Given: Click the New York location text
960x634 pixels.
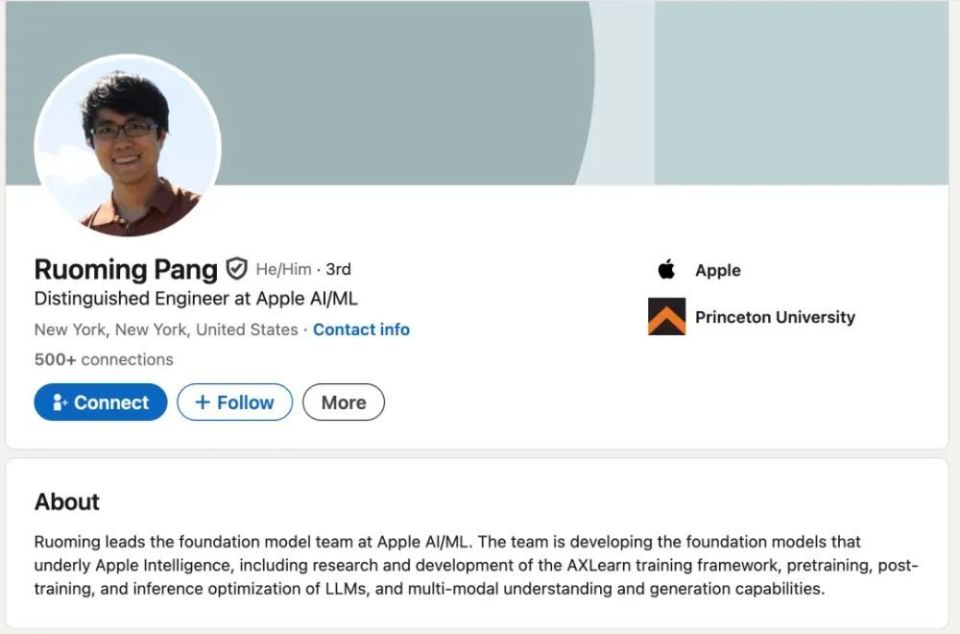Looking at the screenshot, I should click(x=165, y=329).
